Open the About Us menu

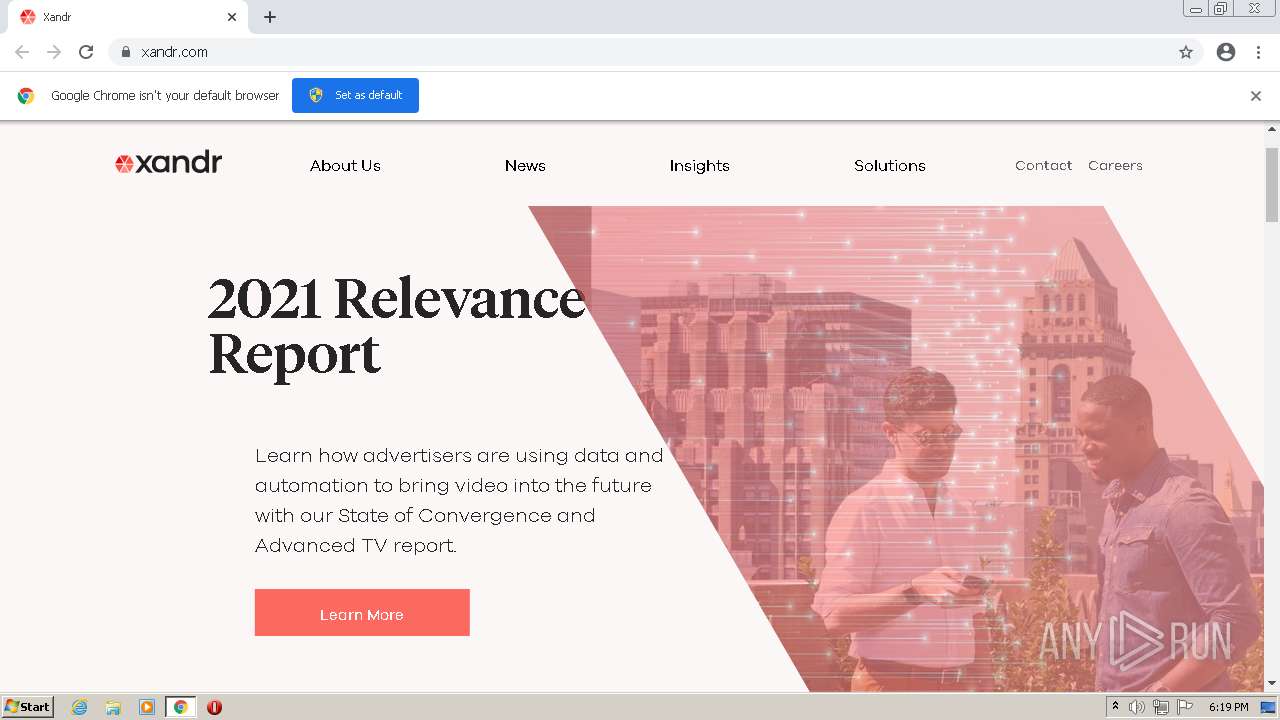point(345,166)
